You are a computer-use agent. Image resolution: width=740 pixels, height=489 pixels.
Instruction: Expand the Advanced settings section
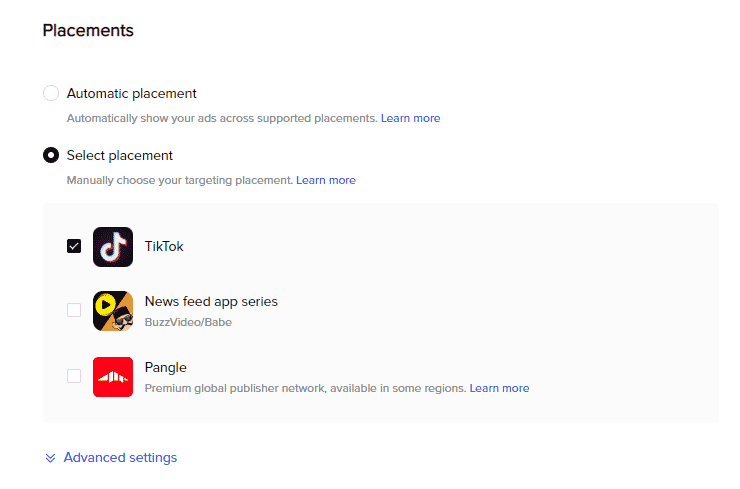[120, 457]
